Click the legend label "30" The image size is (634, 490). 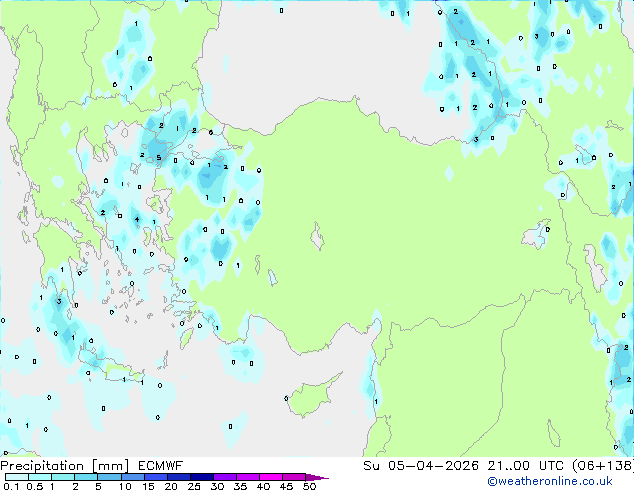[x=217, y=486]
